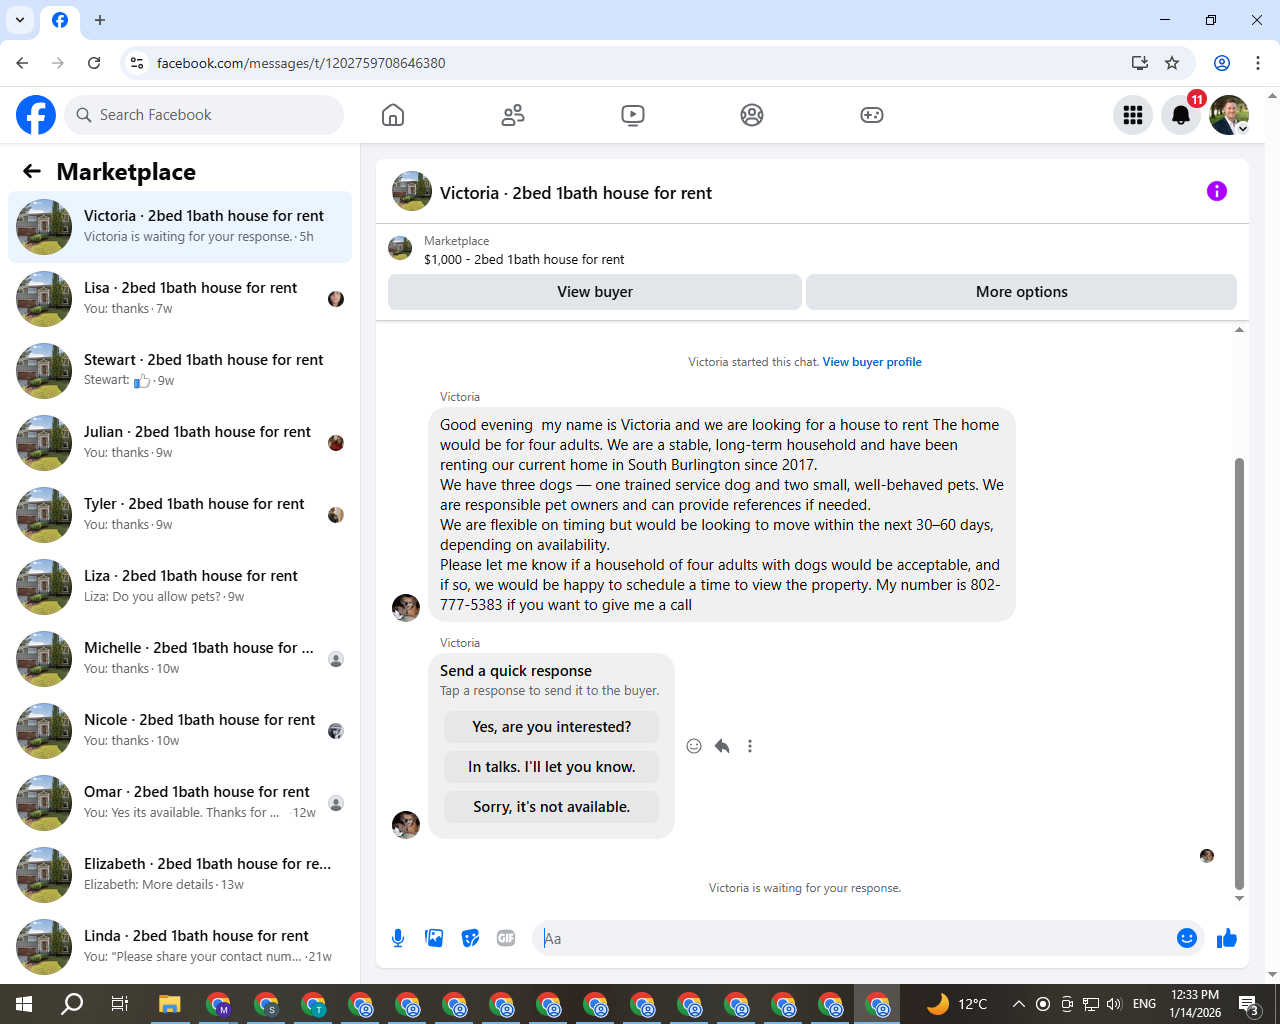Open Linda conversation in the list
The image size is (1280, 1024).
[x=180, y=947]
